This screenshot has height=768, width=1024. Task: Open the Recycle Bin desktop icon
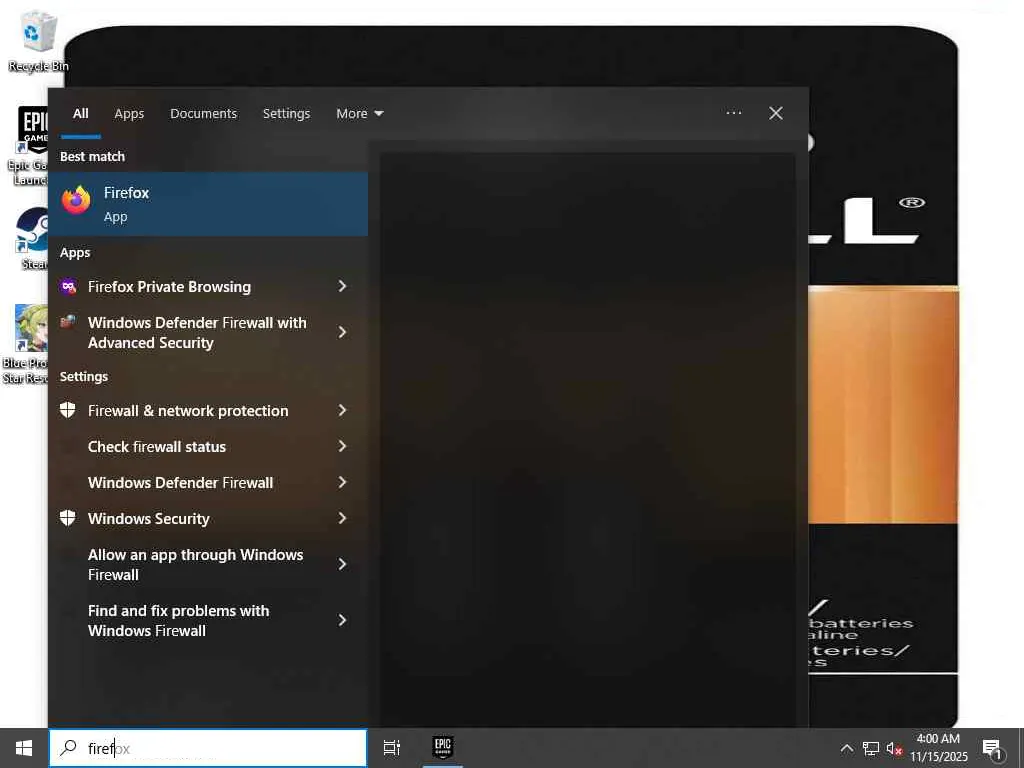click(x=38, y=40)
